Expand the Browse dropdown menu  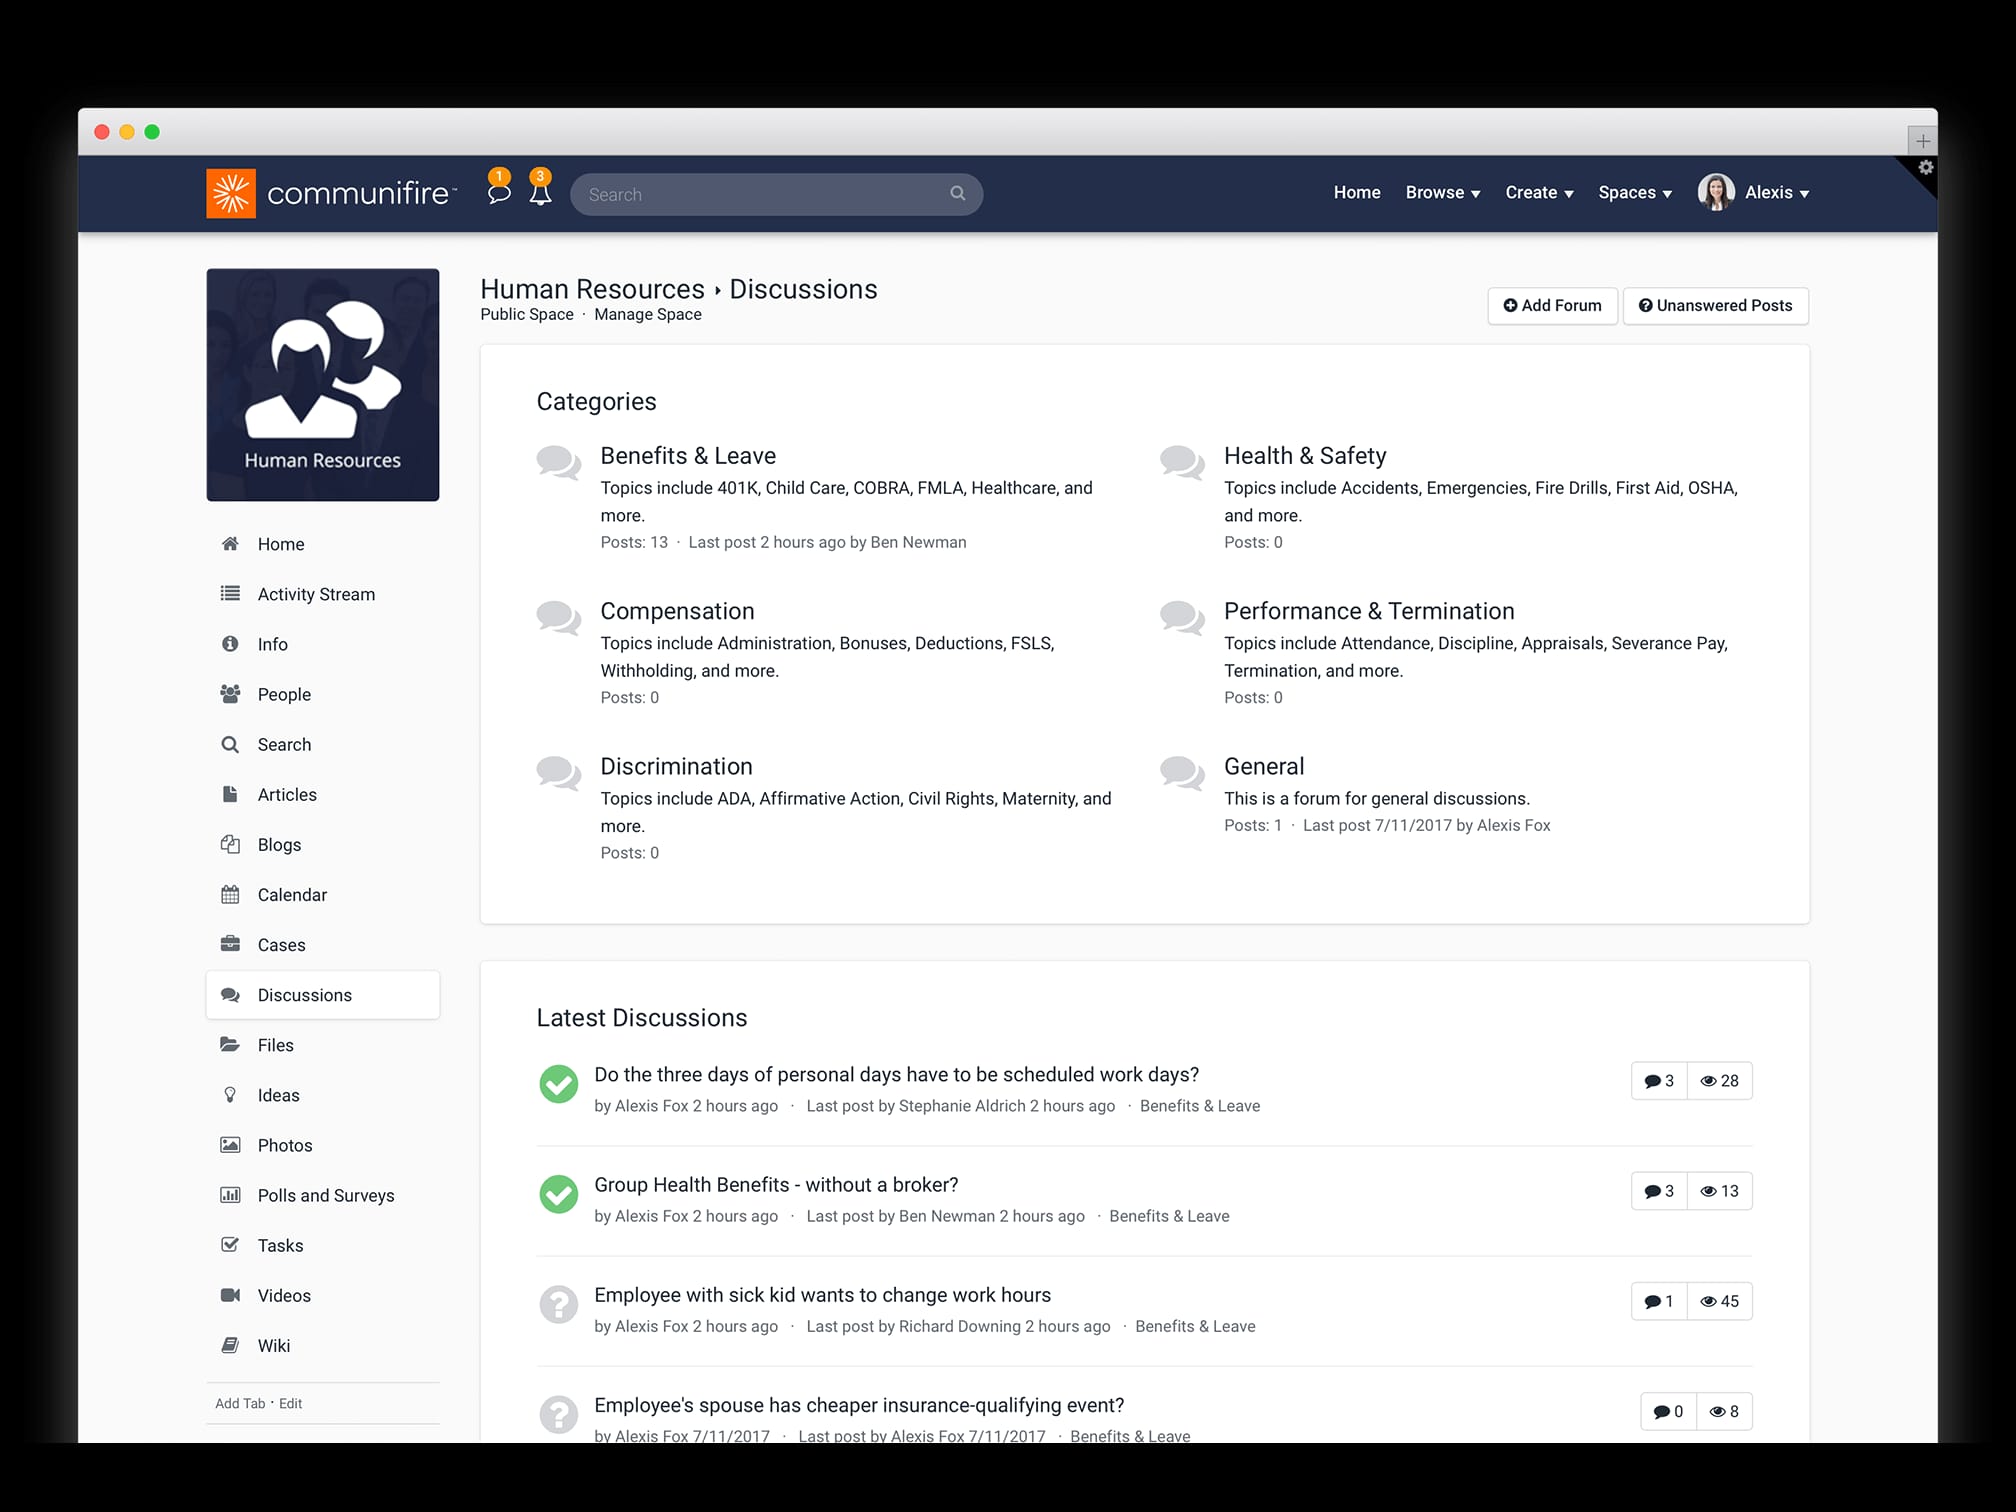pos(1442,192)
